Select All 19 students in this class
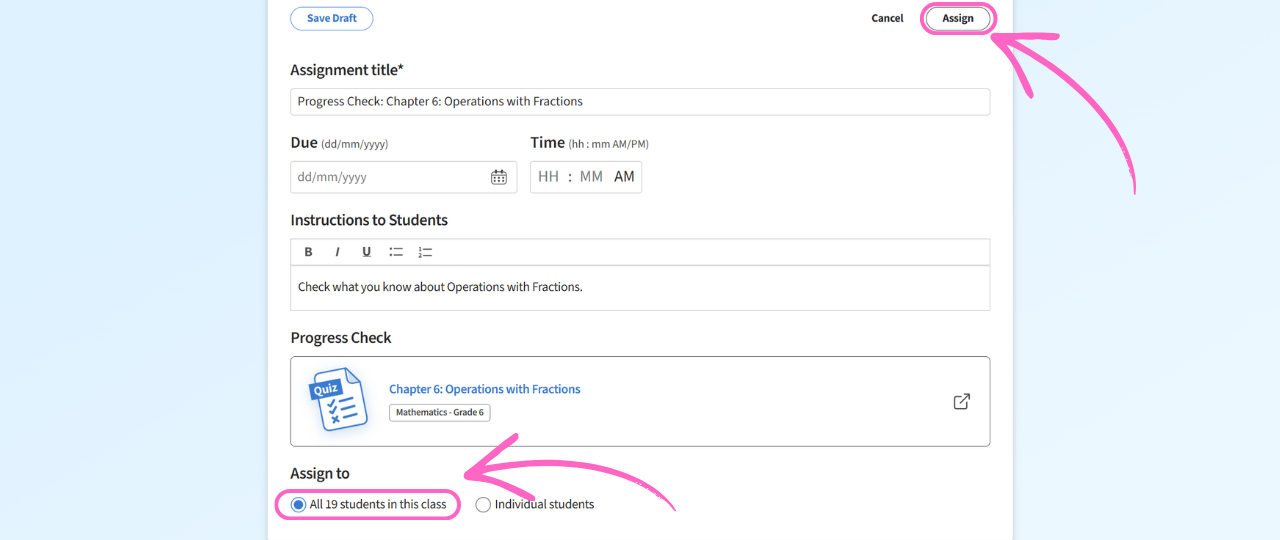The image size is (1280, 540). 369,505
